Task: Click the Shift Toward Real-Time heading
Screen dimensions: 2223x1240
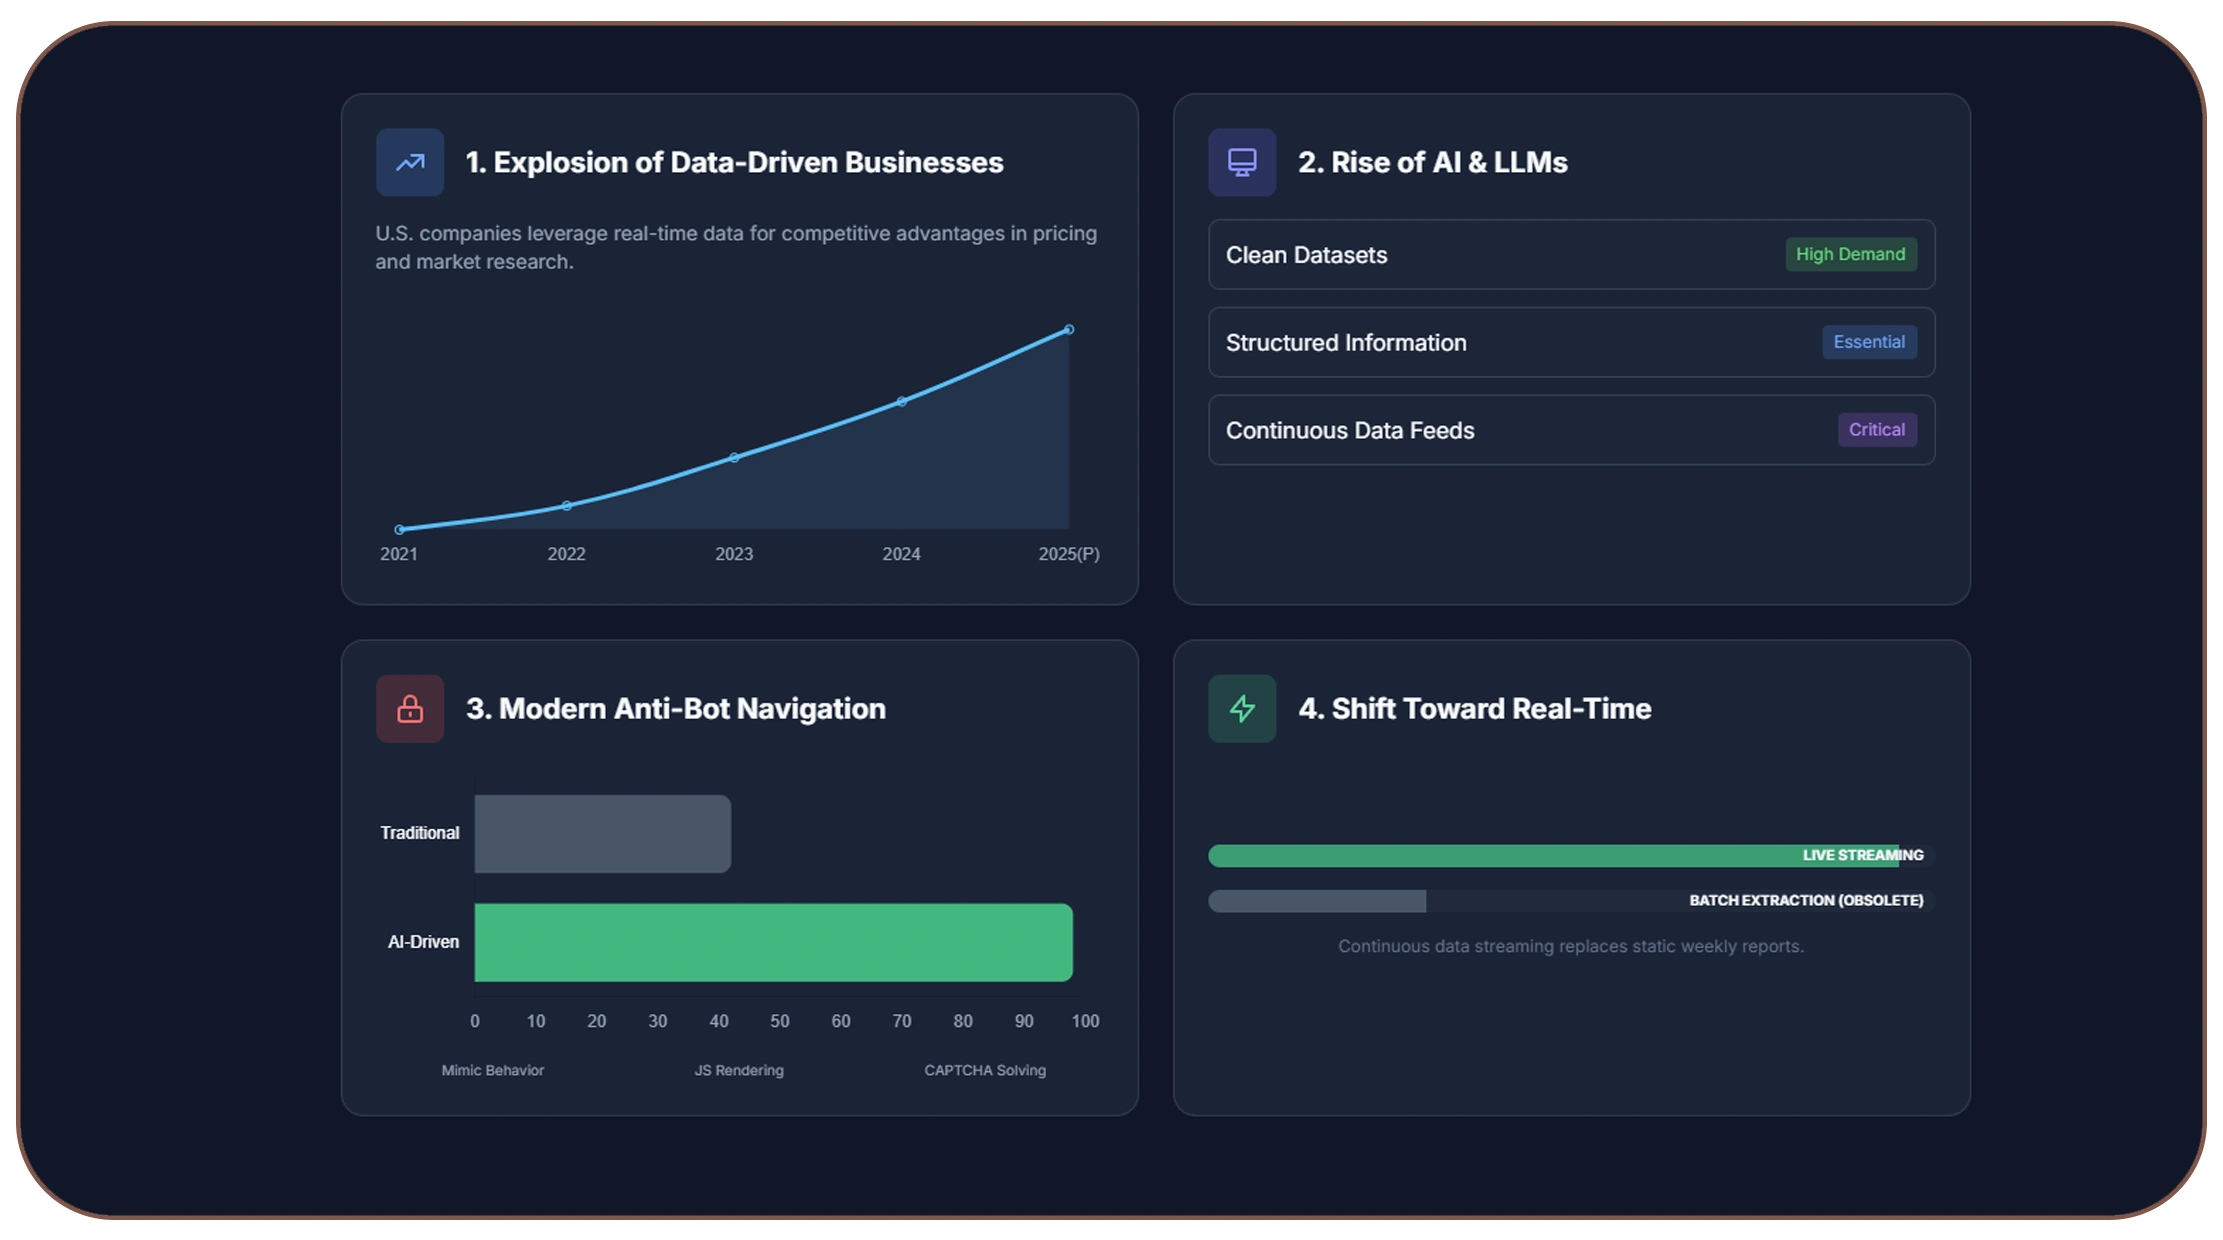Action: click(1474, 708)
